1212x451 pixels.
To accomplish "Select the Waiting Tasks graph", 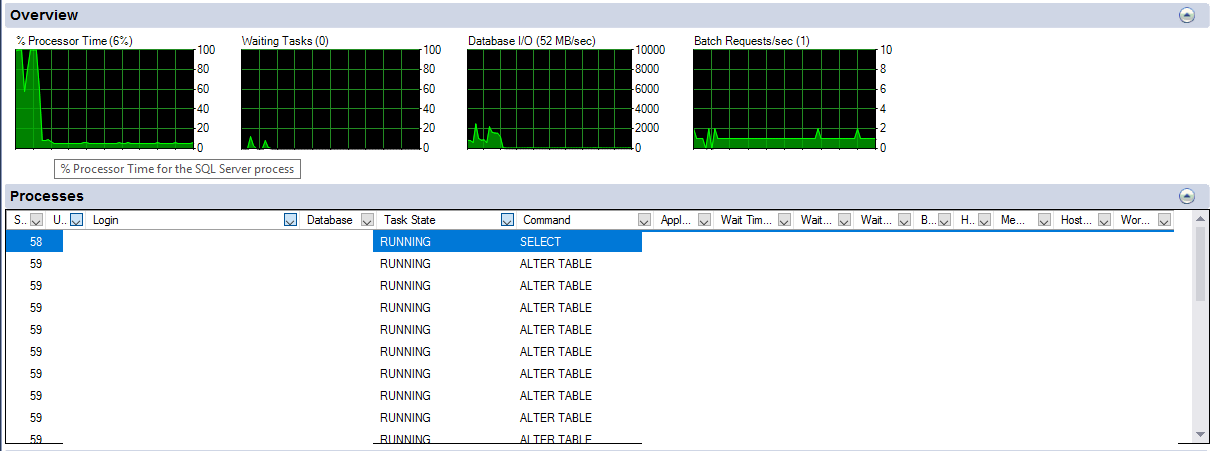I will pos(331,99).
